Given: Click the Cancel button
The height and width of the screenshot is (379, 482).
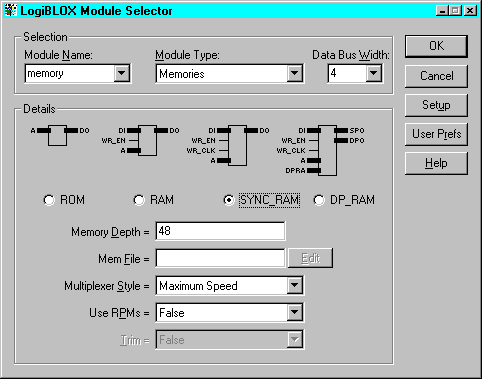Looking at the screenshot, I should point(436,76).
